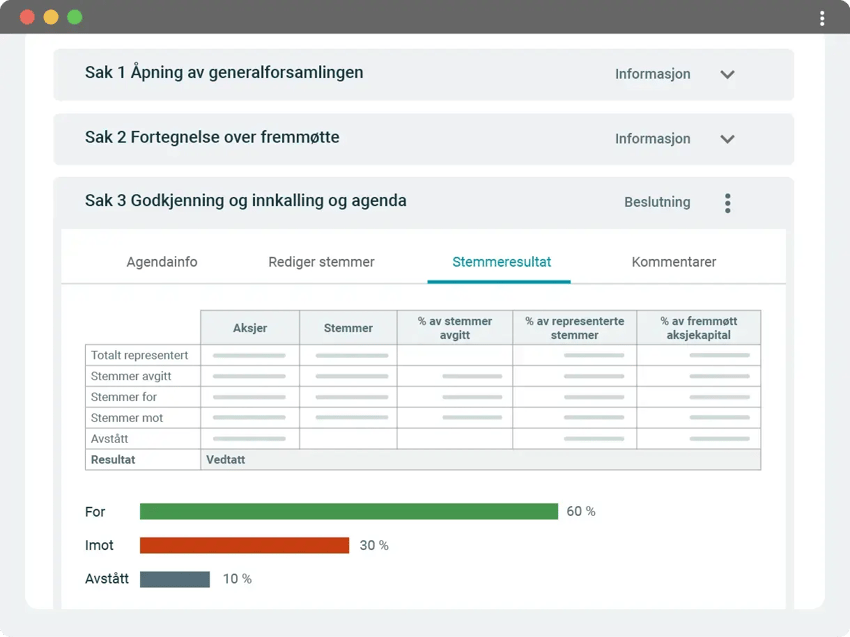Click the Aksjer cell in Totalt representert row
This screenshot has width=850, height=637.
tap(249, 356)
